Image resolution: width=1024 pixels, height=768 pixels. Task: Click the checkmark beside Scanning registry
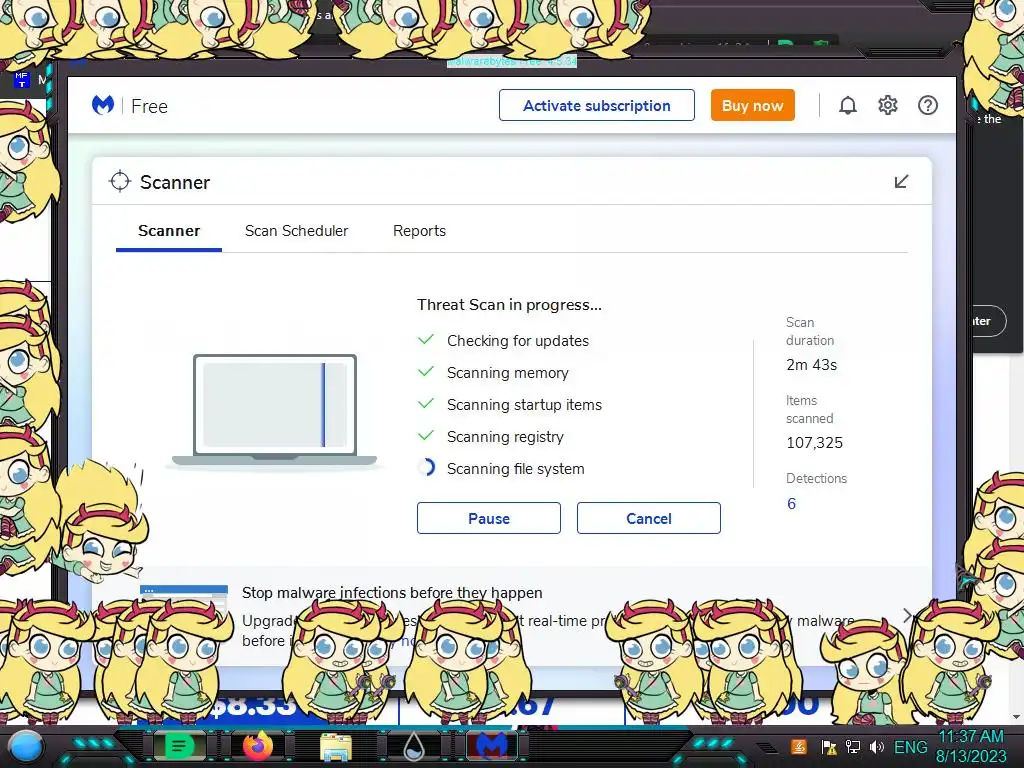(x=426, y=436)
